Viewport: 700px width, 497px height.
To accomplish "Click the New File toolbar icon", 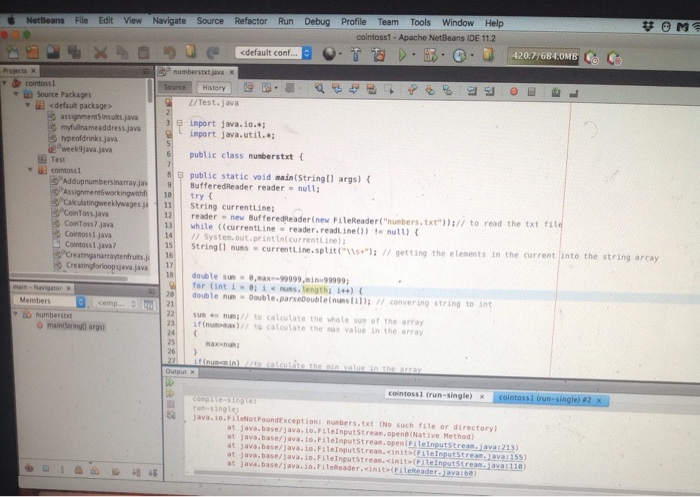I will (x=12, y=53).
